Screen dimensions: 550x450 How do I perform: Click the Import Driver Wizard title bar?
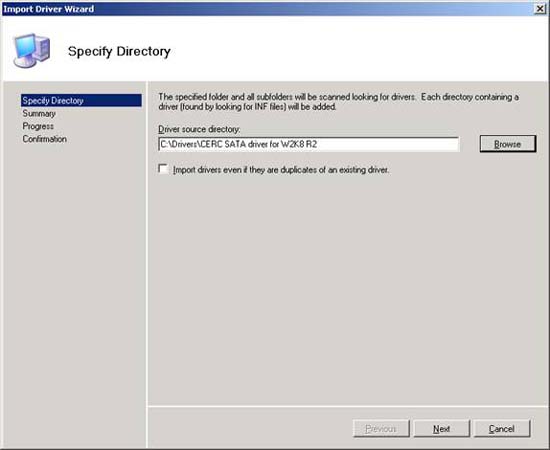(267, 9)
